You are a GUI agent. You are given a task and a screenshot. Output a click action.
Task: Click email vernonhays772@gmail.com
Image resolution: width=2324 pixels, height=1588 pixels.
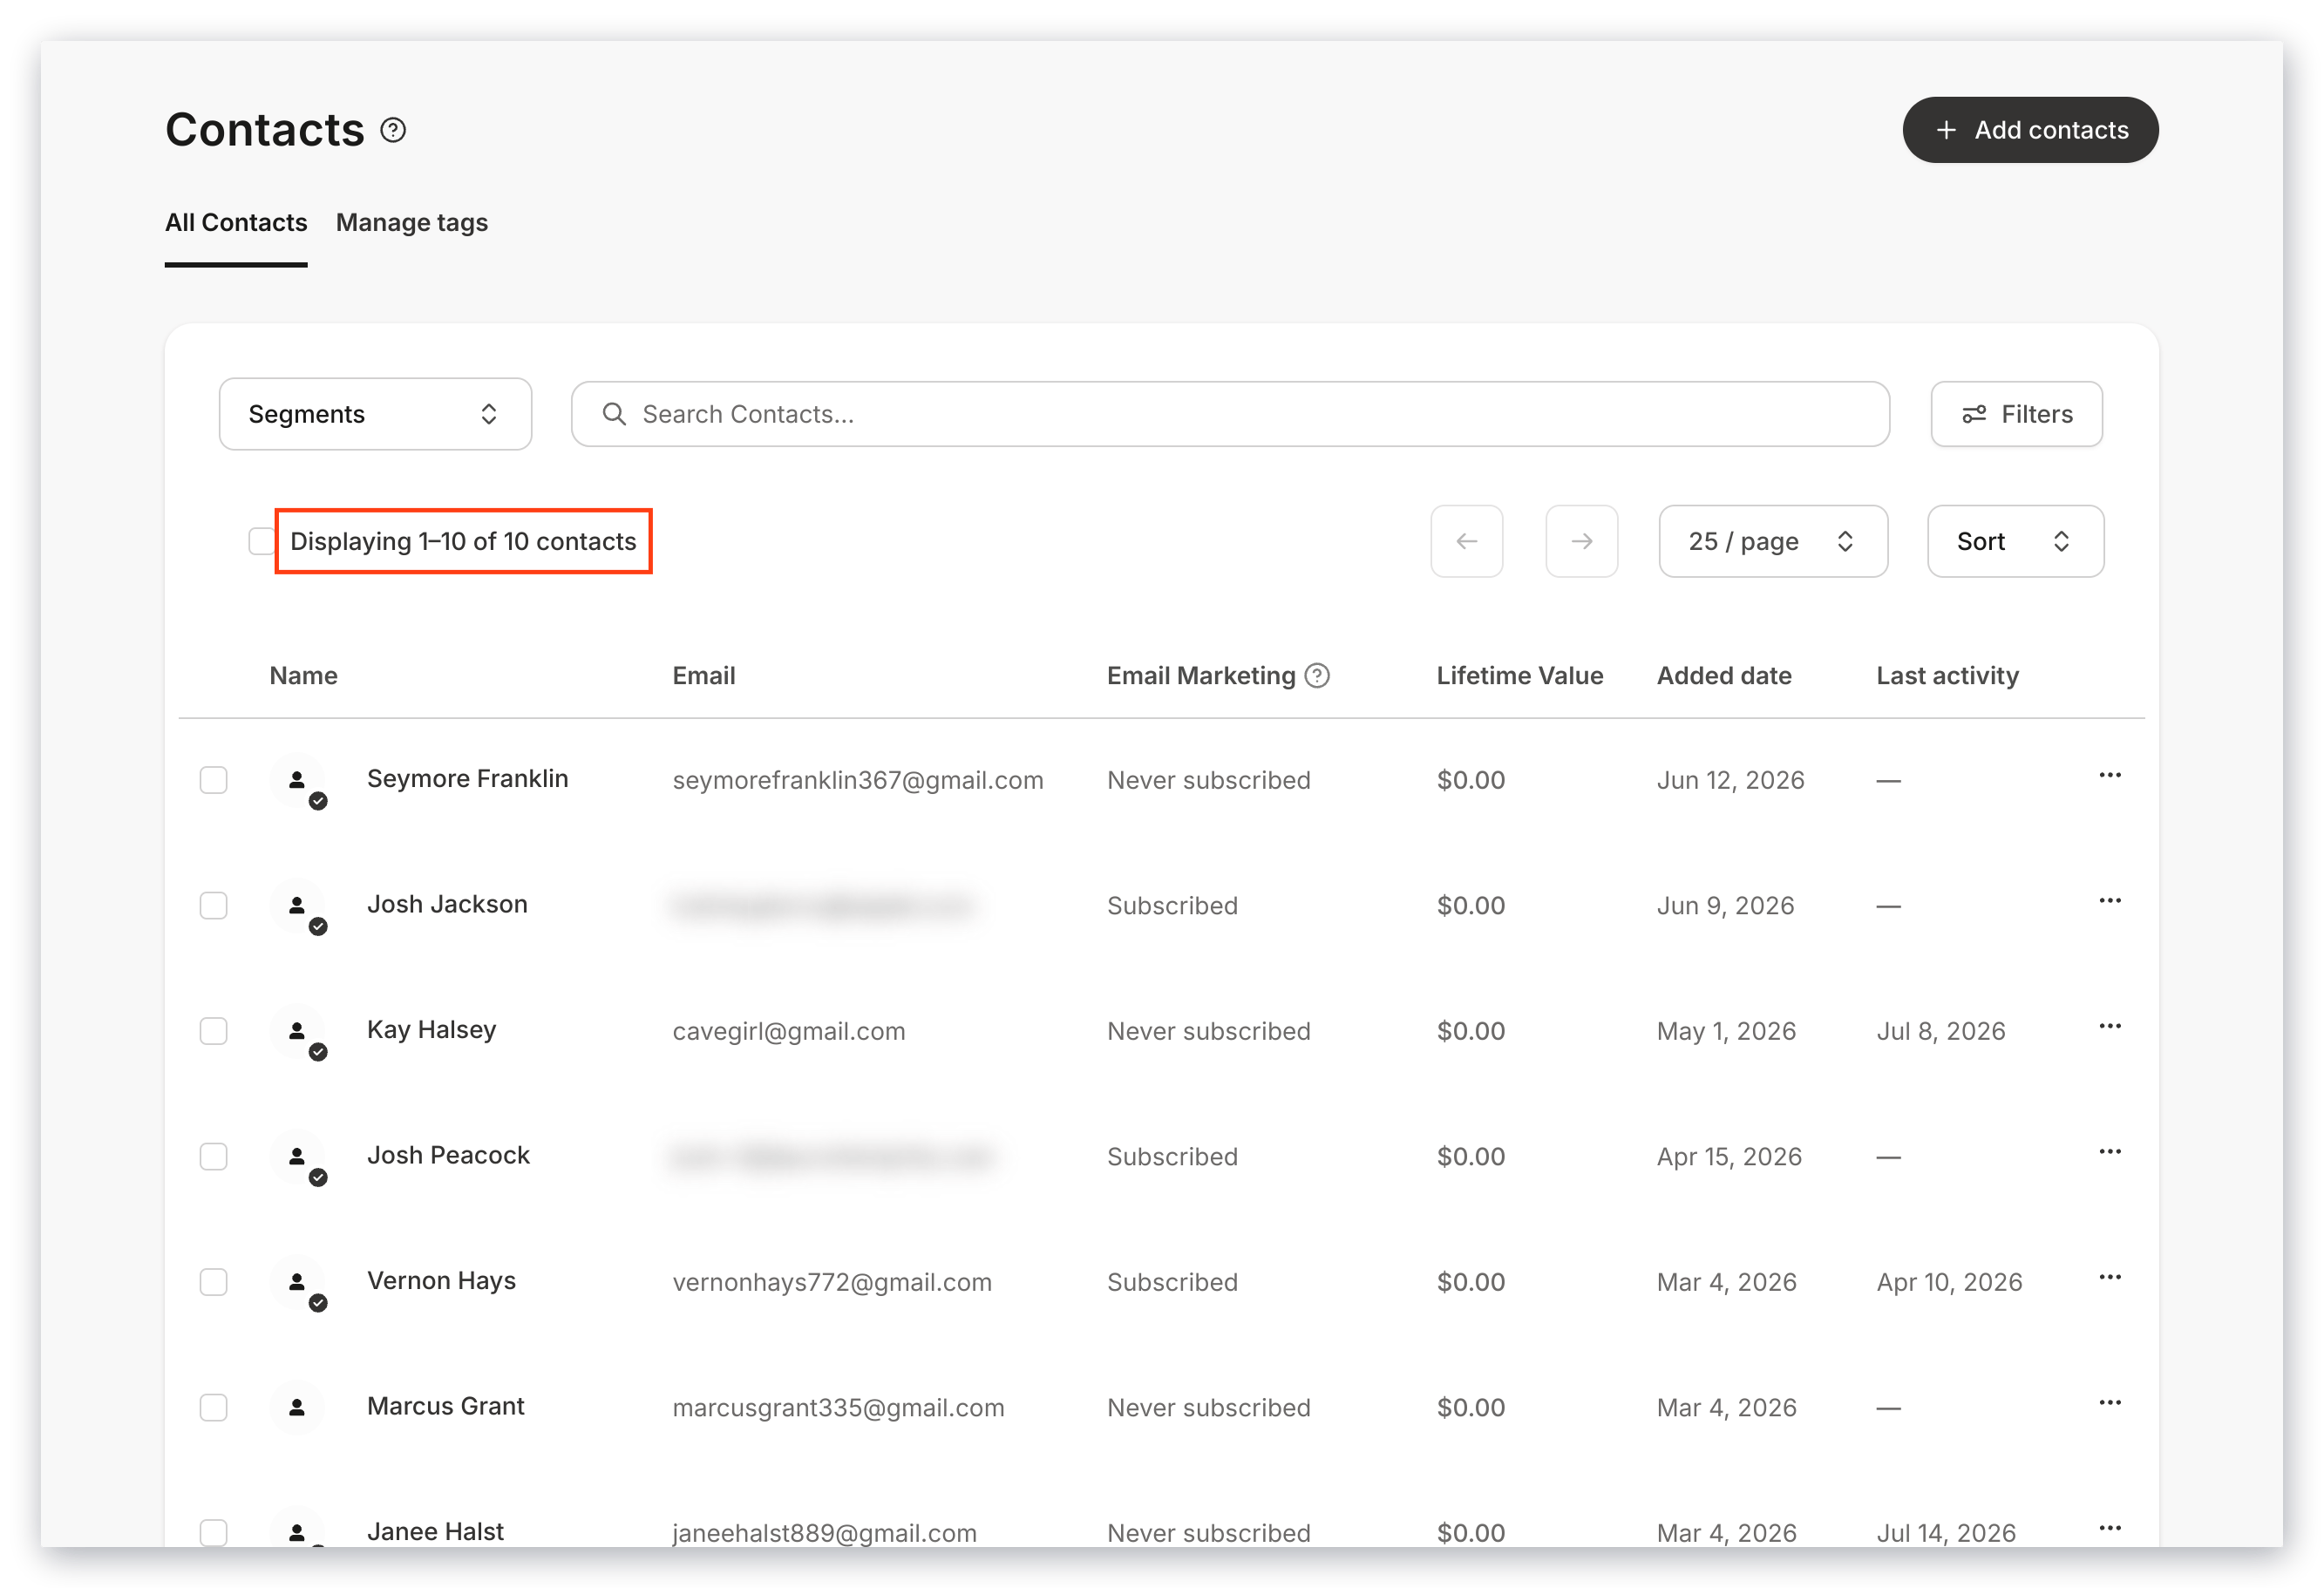point(832,1283)
